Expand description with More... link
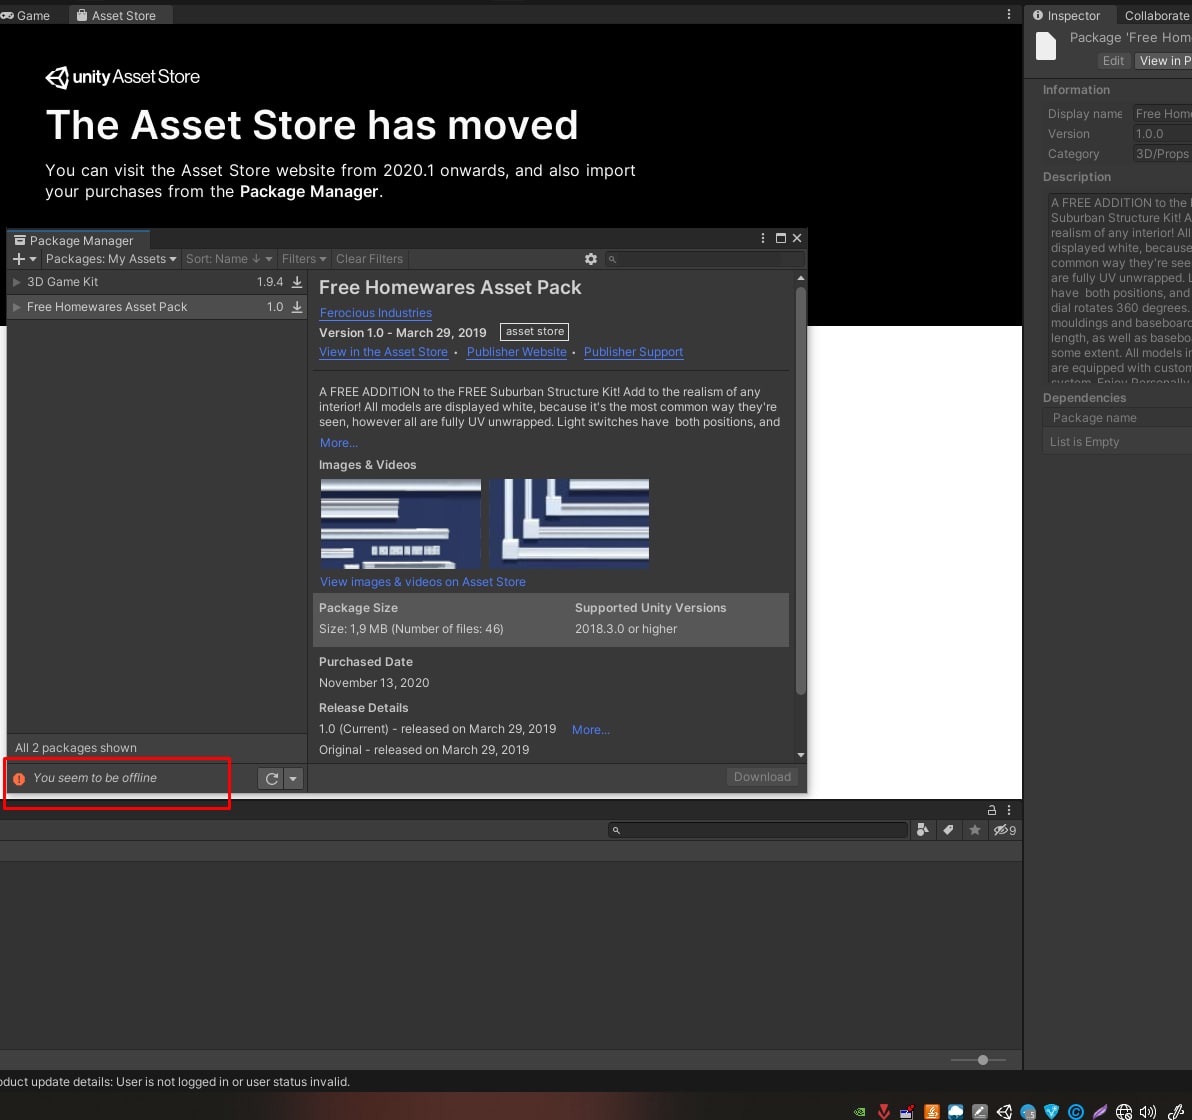Viewport: 1192px width, 1120px height. 338,443
